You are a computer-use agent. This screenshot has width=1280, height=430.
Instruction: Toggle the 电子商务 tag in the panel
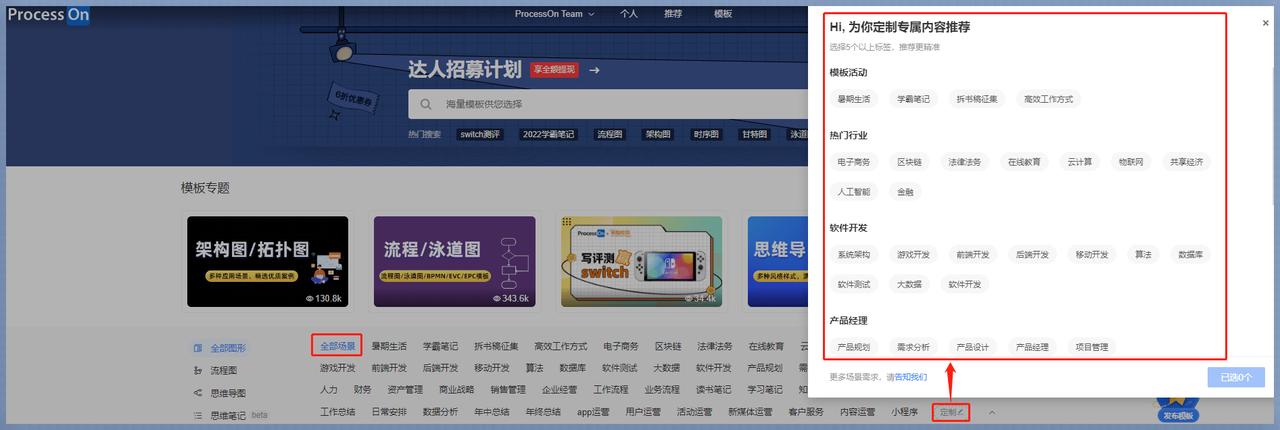tap(854, 161)
